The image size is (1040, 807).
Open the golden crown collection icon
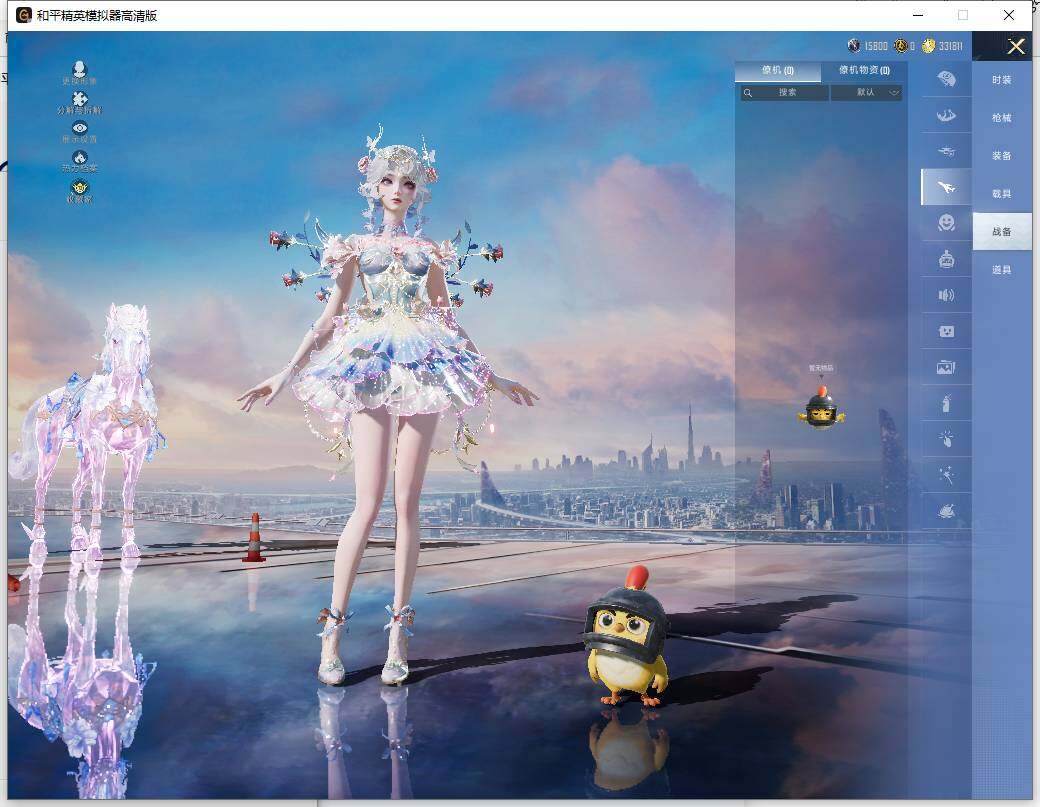[80, 187]
